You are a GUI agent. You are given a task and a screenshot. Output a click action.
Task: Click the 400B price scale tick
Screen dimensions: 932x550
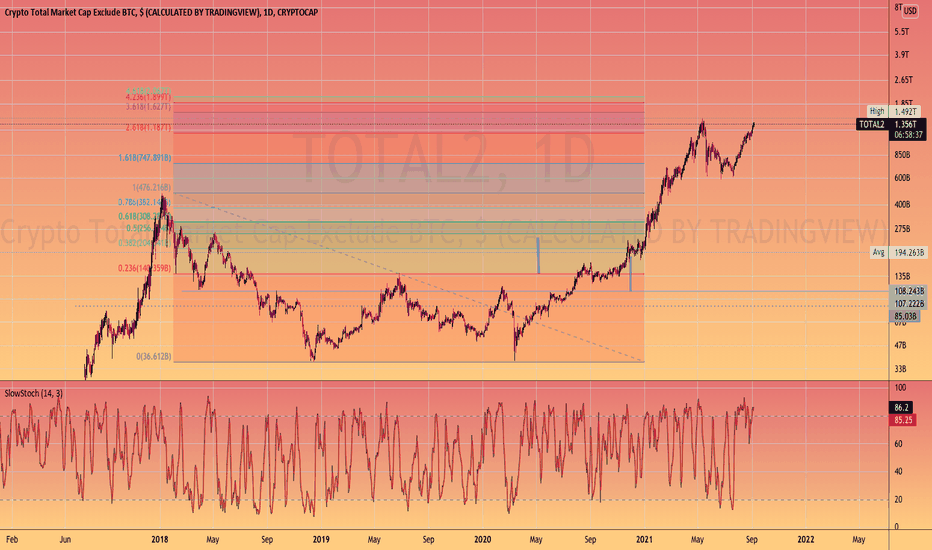pos(902,205)
